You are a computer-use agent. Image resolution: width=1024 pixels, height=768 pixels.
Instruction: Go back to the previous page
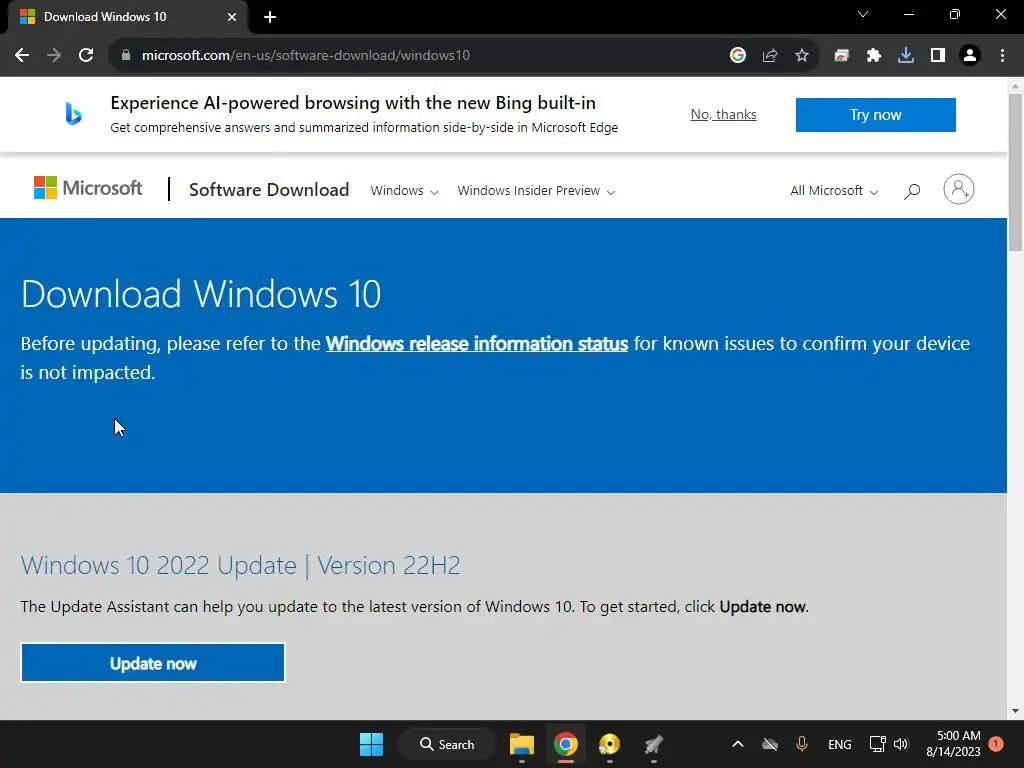(x=22, y=56)
